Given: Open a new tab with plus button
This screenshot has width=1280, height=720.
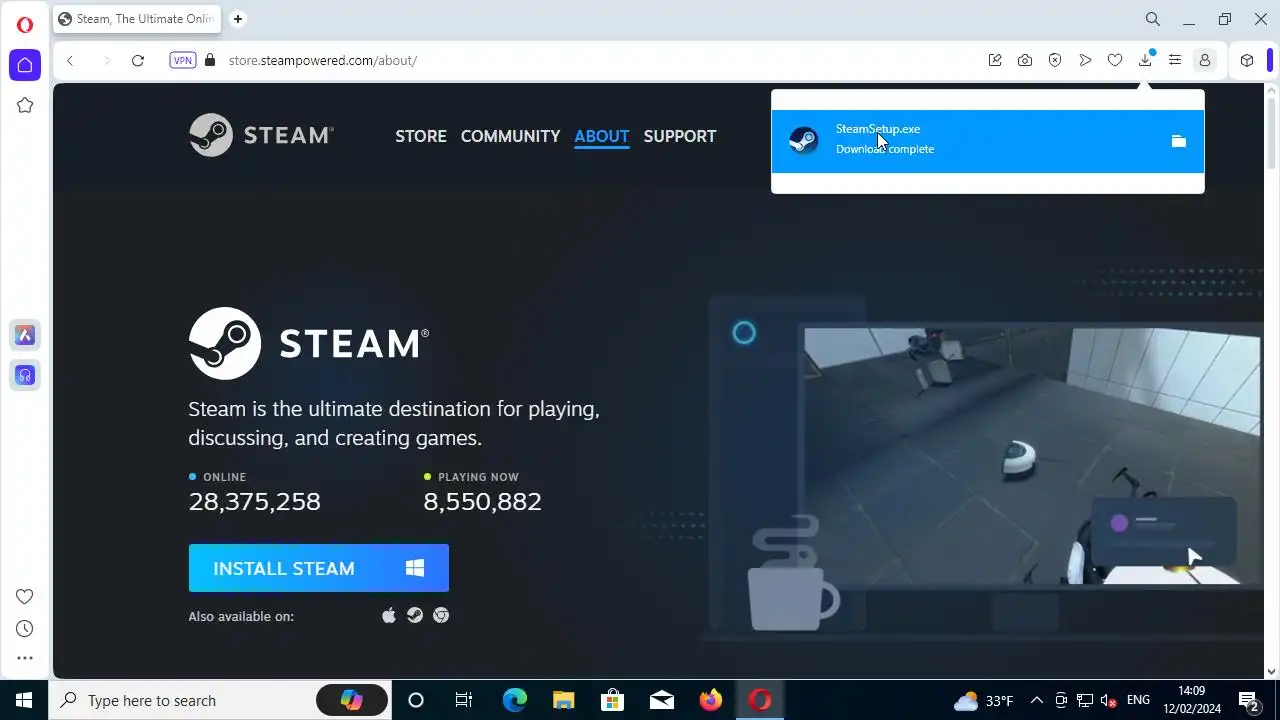Looking at the screenshot, I should (238, 18).
